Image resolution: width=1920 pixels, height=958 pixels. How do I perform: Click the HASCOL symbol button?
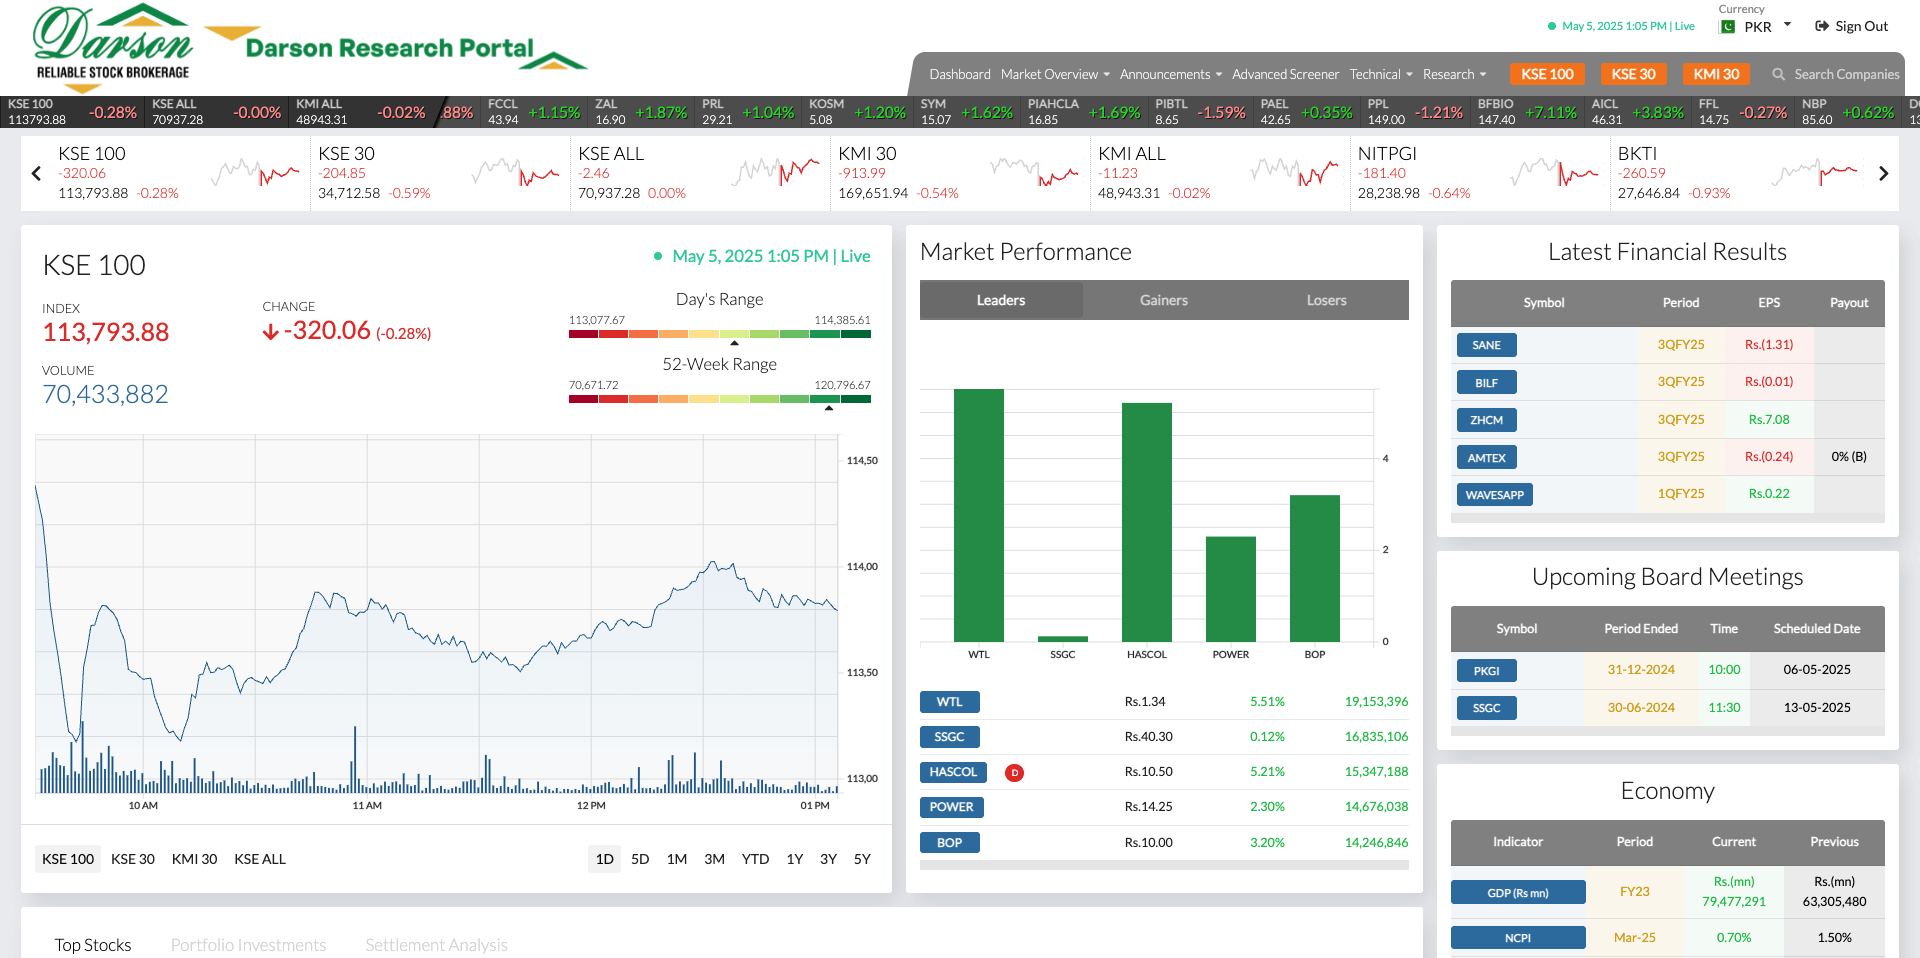953,772
